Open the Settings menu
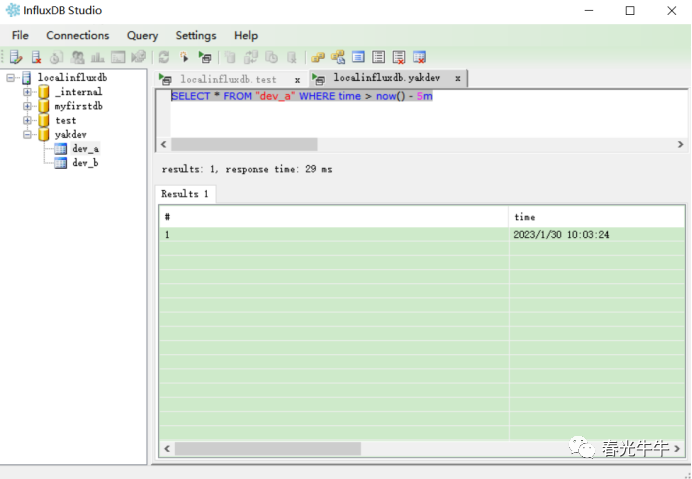The height and width of the screenshot is (479, 692). [x=196, y=36]
